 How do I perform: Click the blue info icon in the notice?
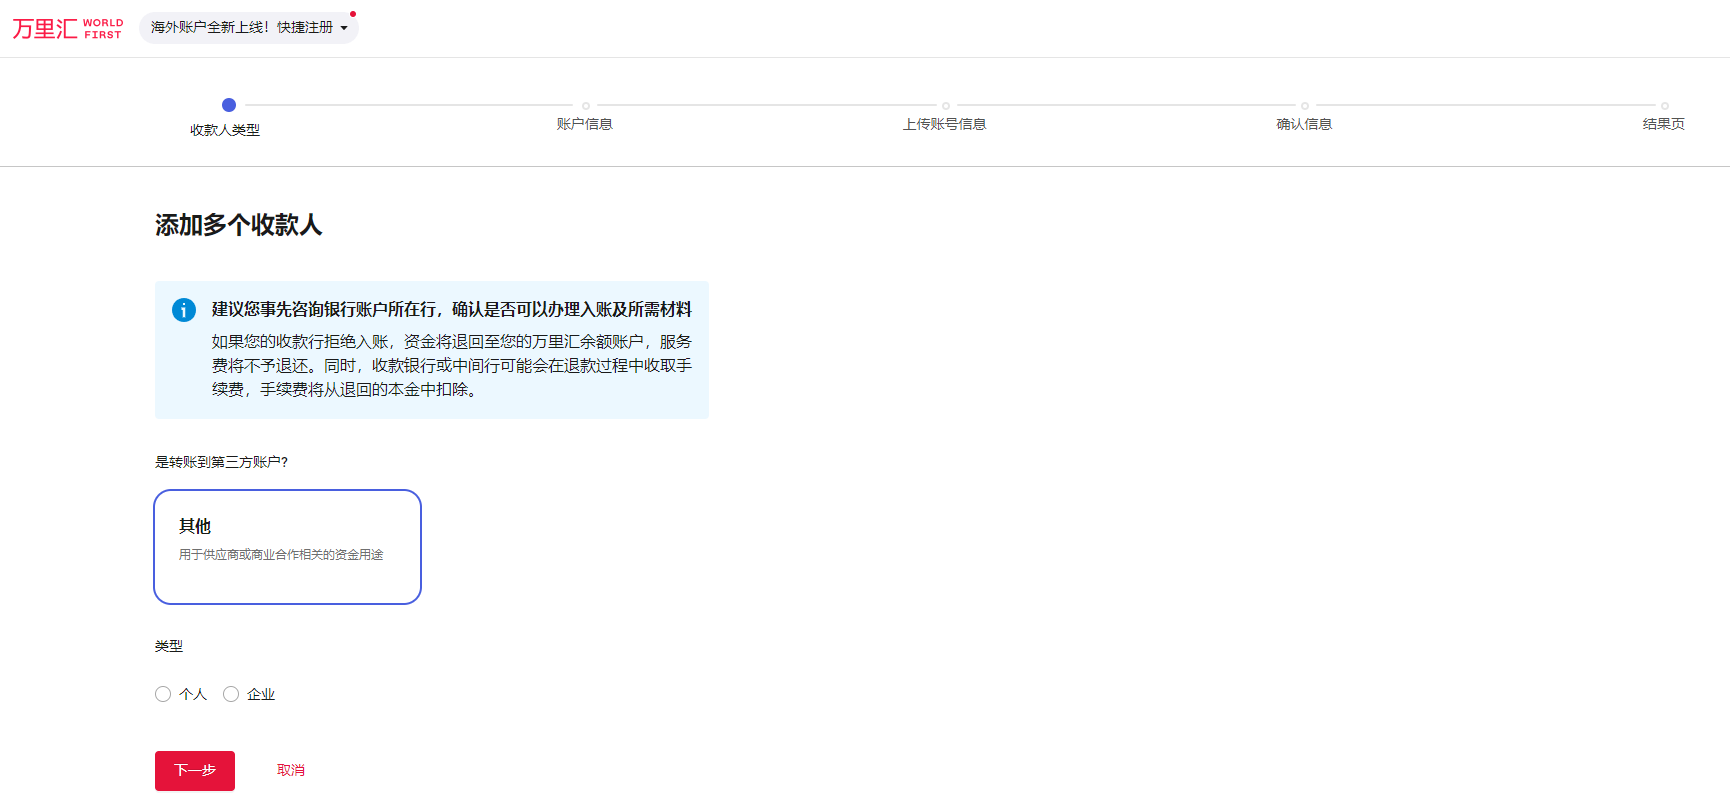tap(184, 310)
